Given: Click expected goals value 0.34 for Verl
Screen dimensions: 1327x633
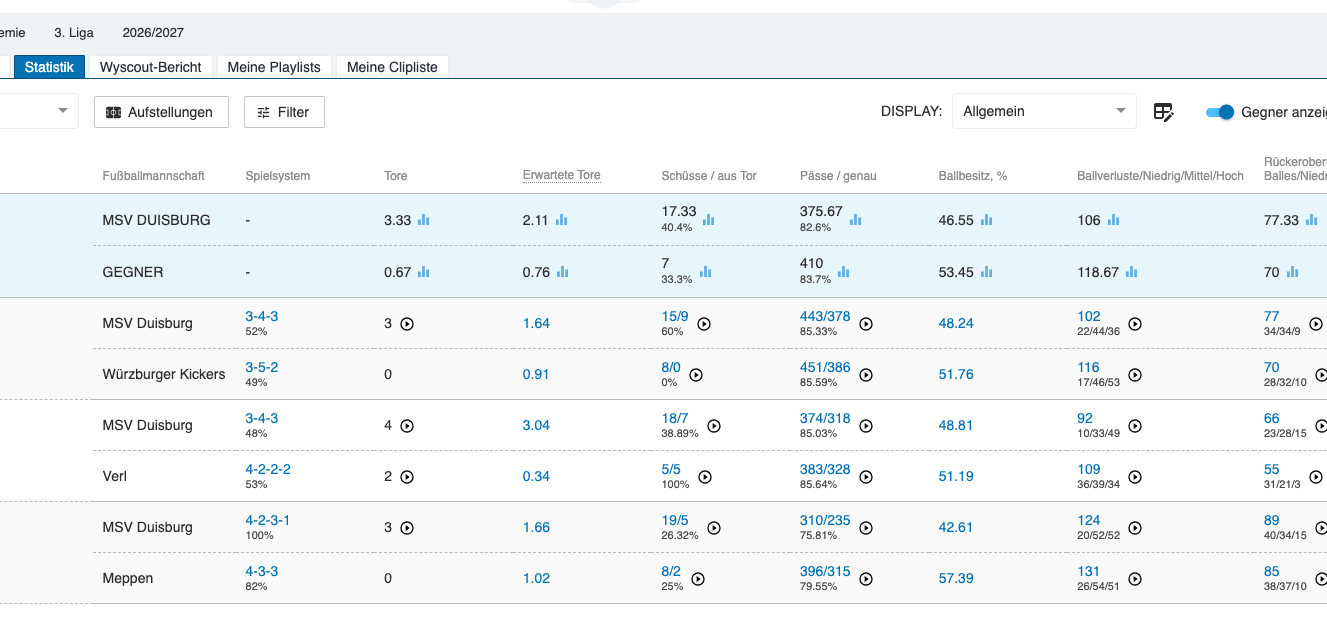Looking at the screenshot, I should tap(536, 476).
